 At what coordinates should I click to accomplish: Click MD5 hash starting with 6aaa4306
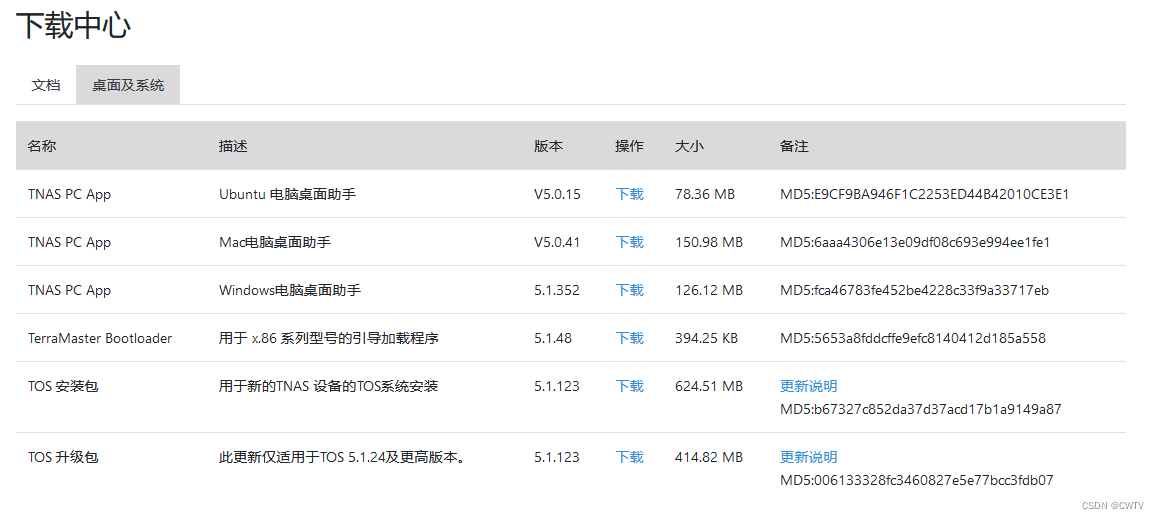[x=915, y=242]
